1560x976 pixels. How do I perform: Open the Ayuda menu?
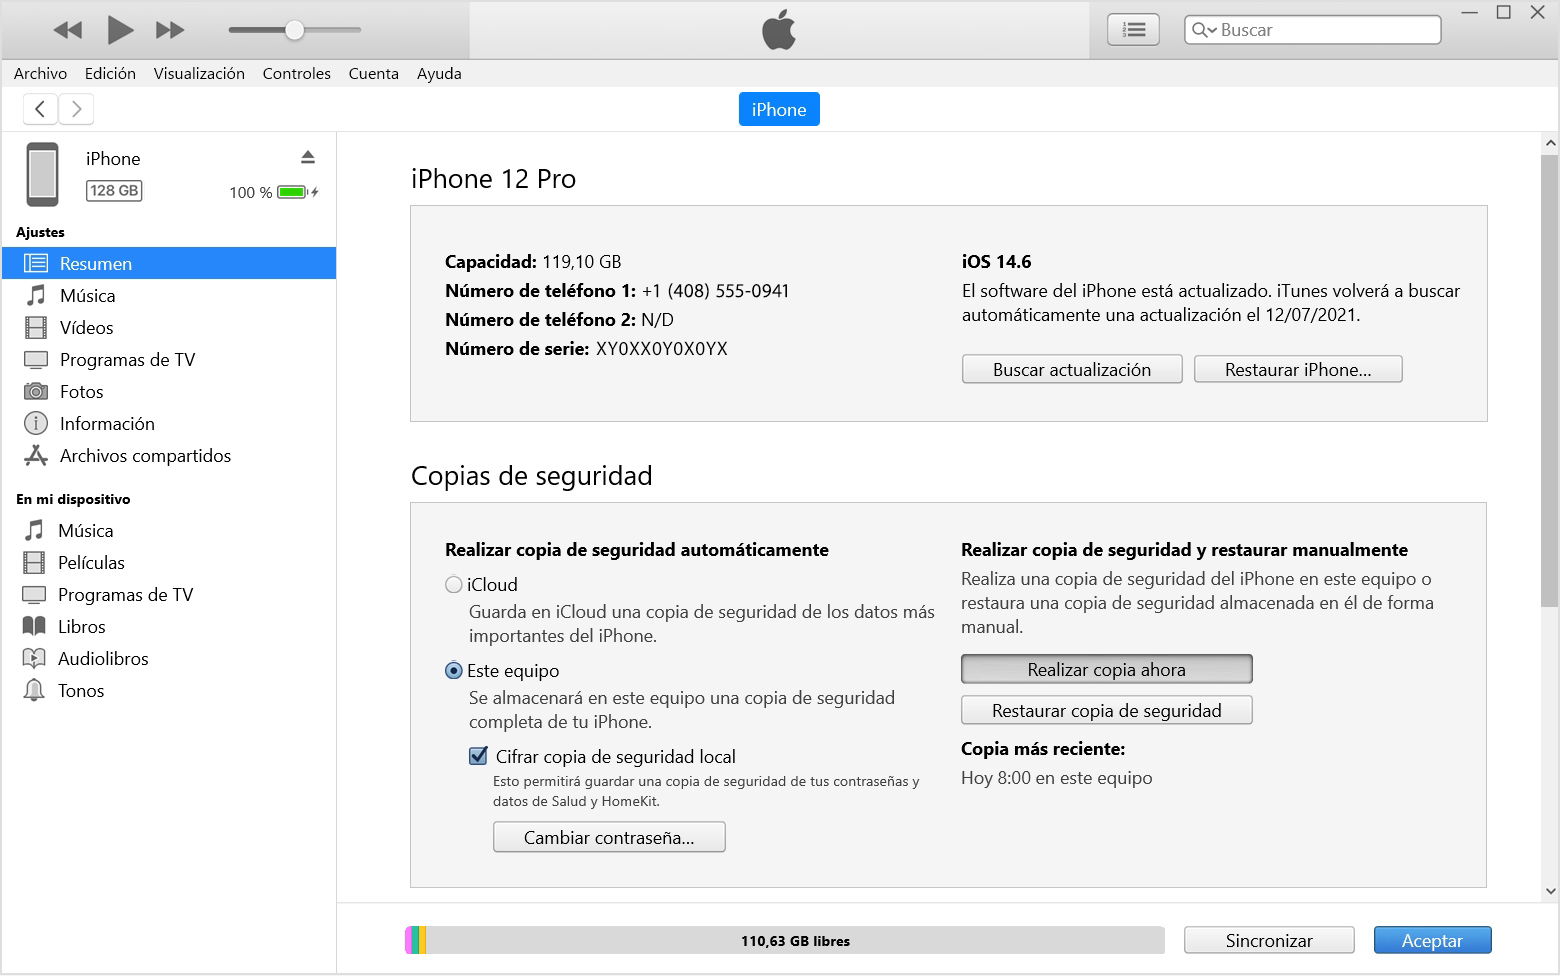[x=439, y=73]
